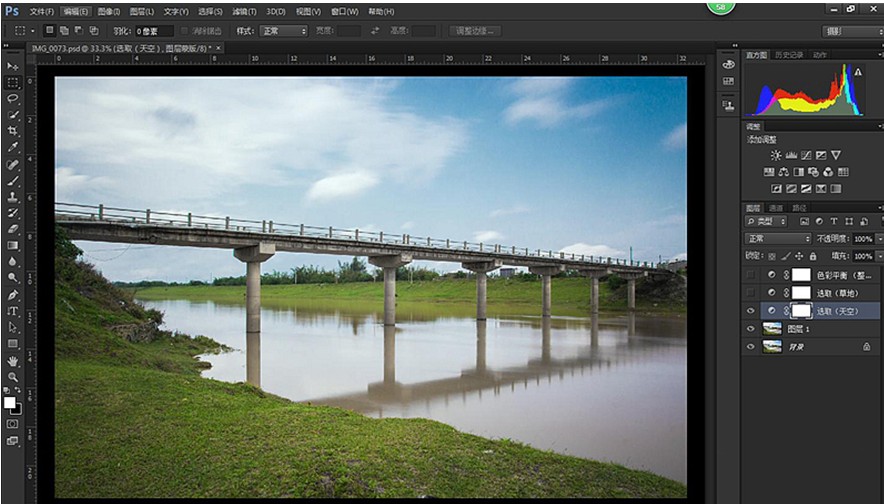
Task: Switch to the 通道 channels tab
Action: 776,208
